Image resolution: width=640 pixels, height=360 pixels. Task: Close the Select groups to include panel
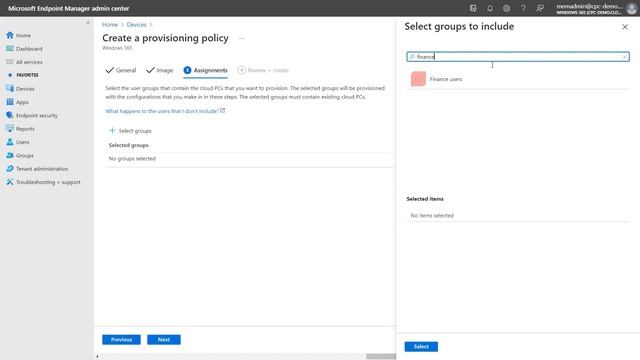pyautogui.click(x=625, y=27)
